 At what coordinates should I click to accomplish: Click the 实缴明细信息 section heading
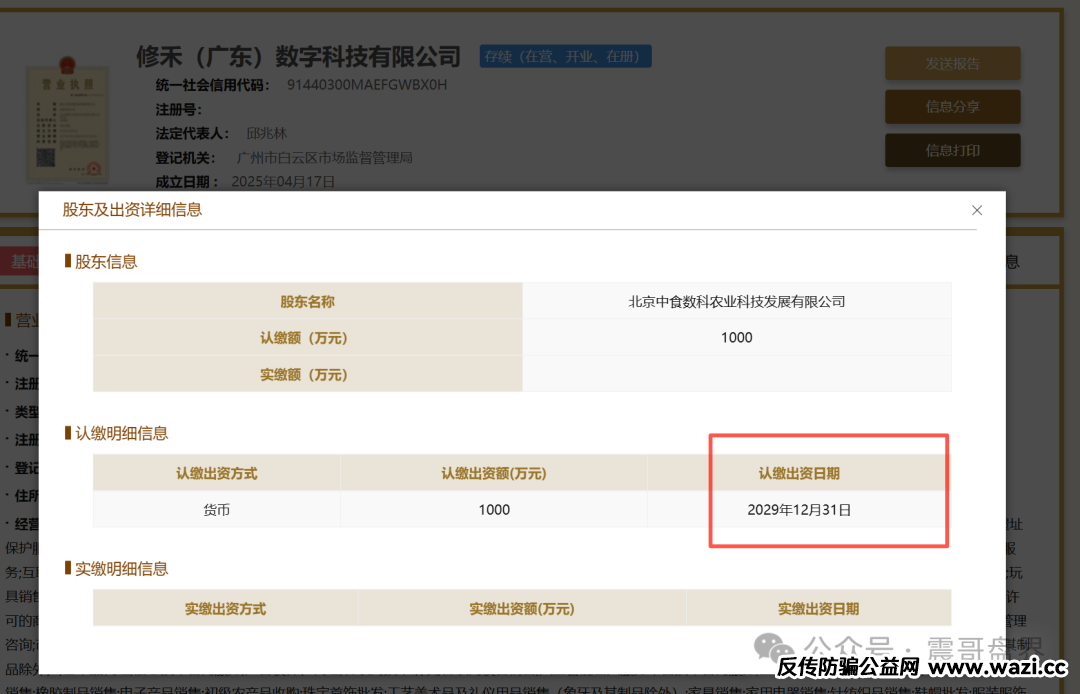click(121, 569)
